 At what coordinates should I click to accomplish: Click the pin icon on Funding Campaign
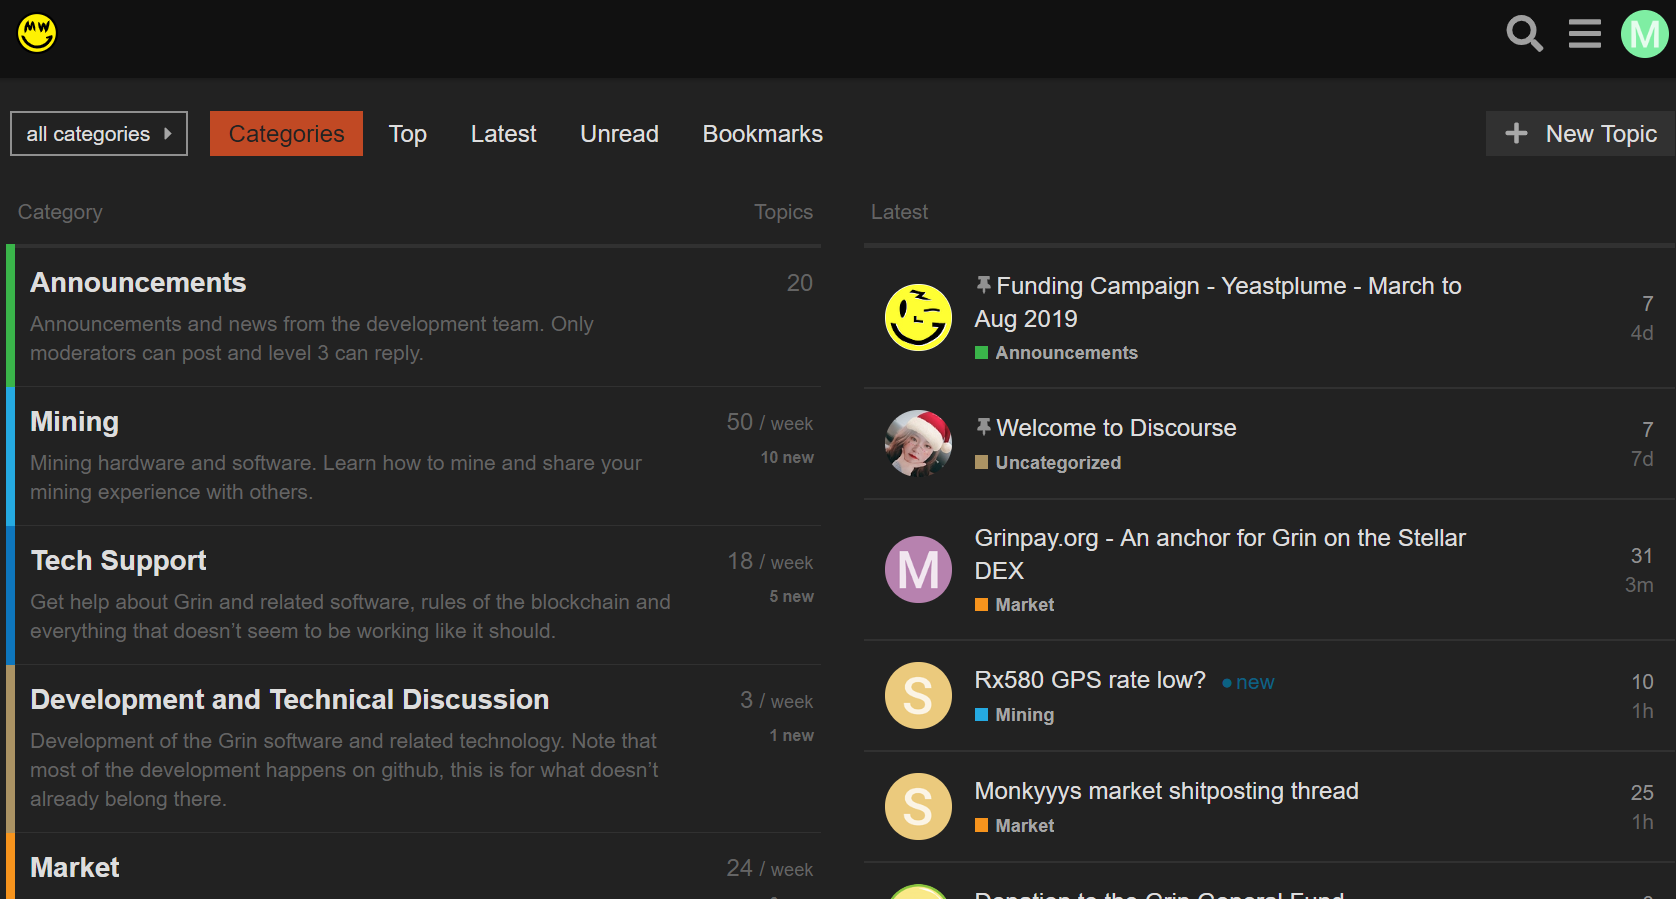tap(984, 286)
